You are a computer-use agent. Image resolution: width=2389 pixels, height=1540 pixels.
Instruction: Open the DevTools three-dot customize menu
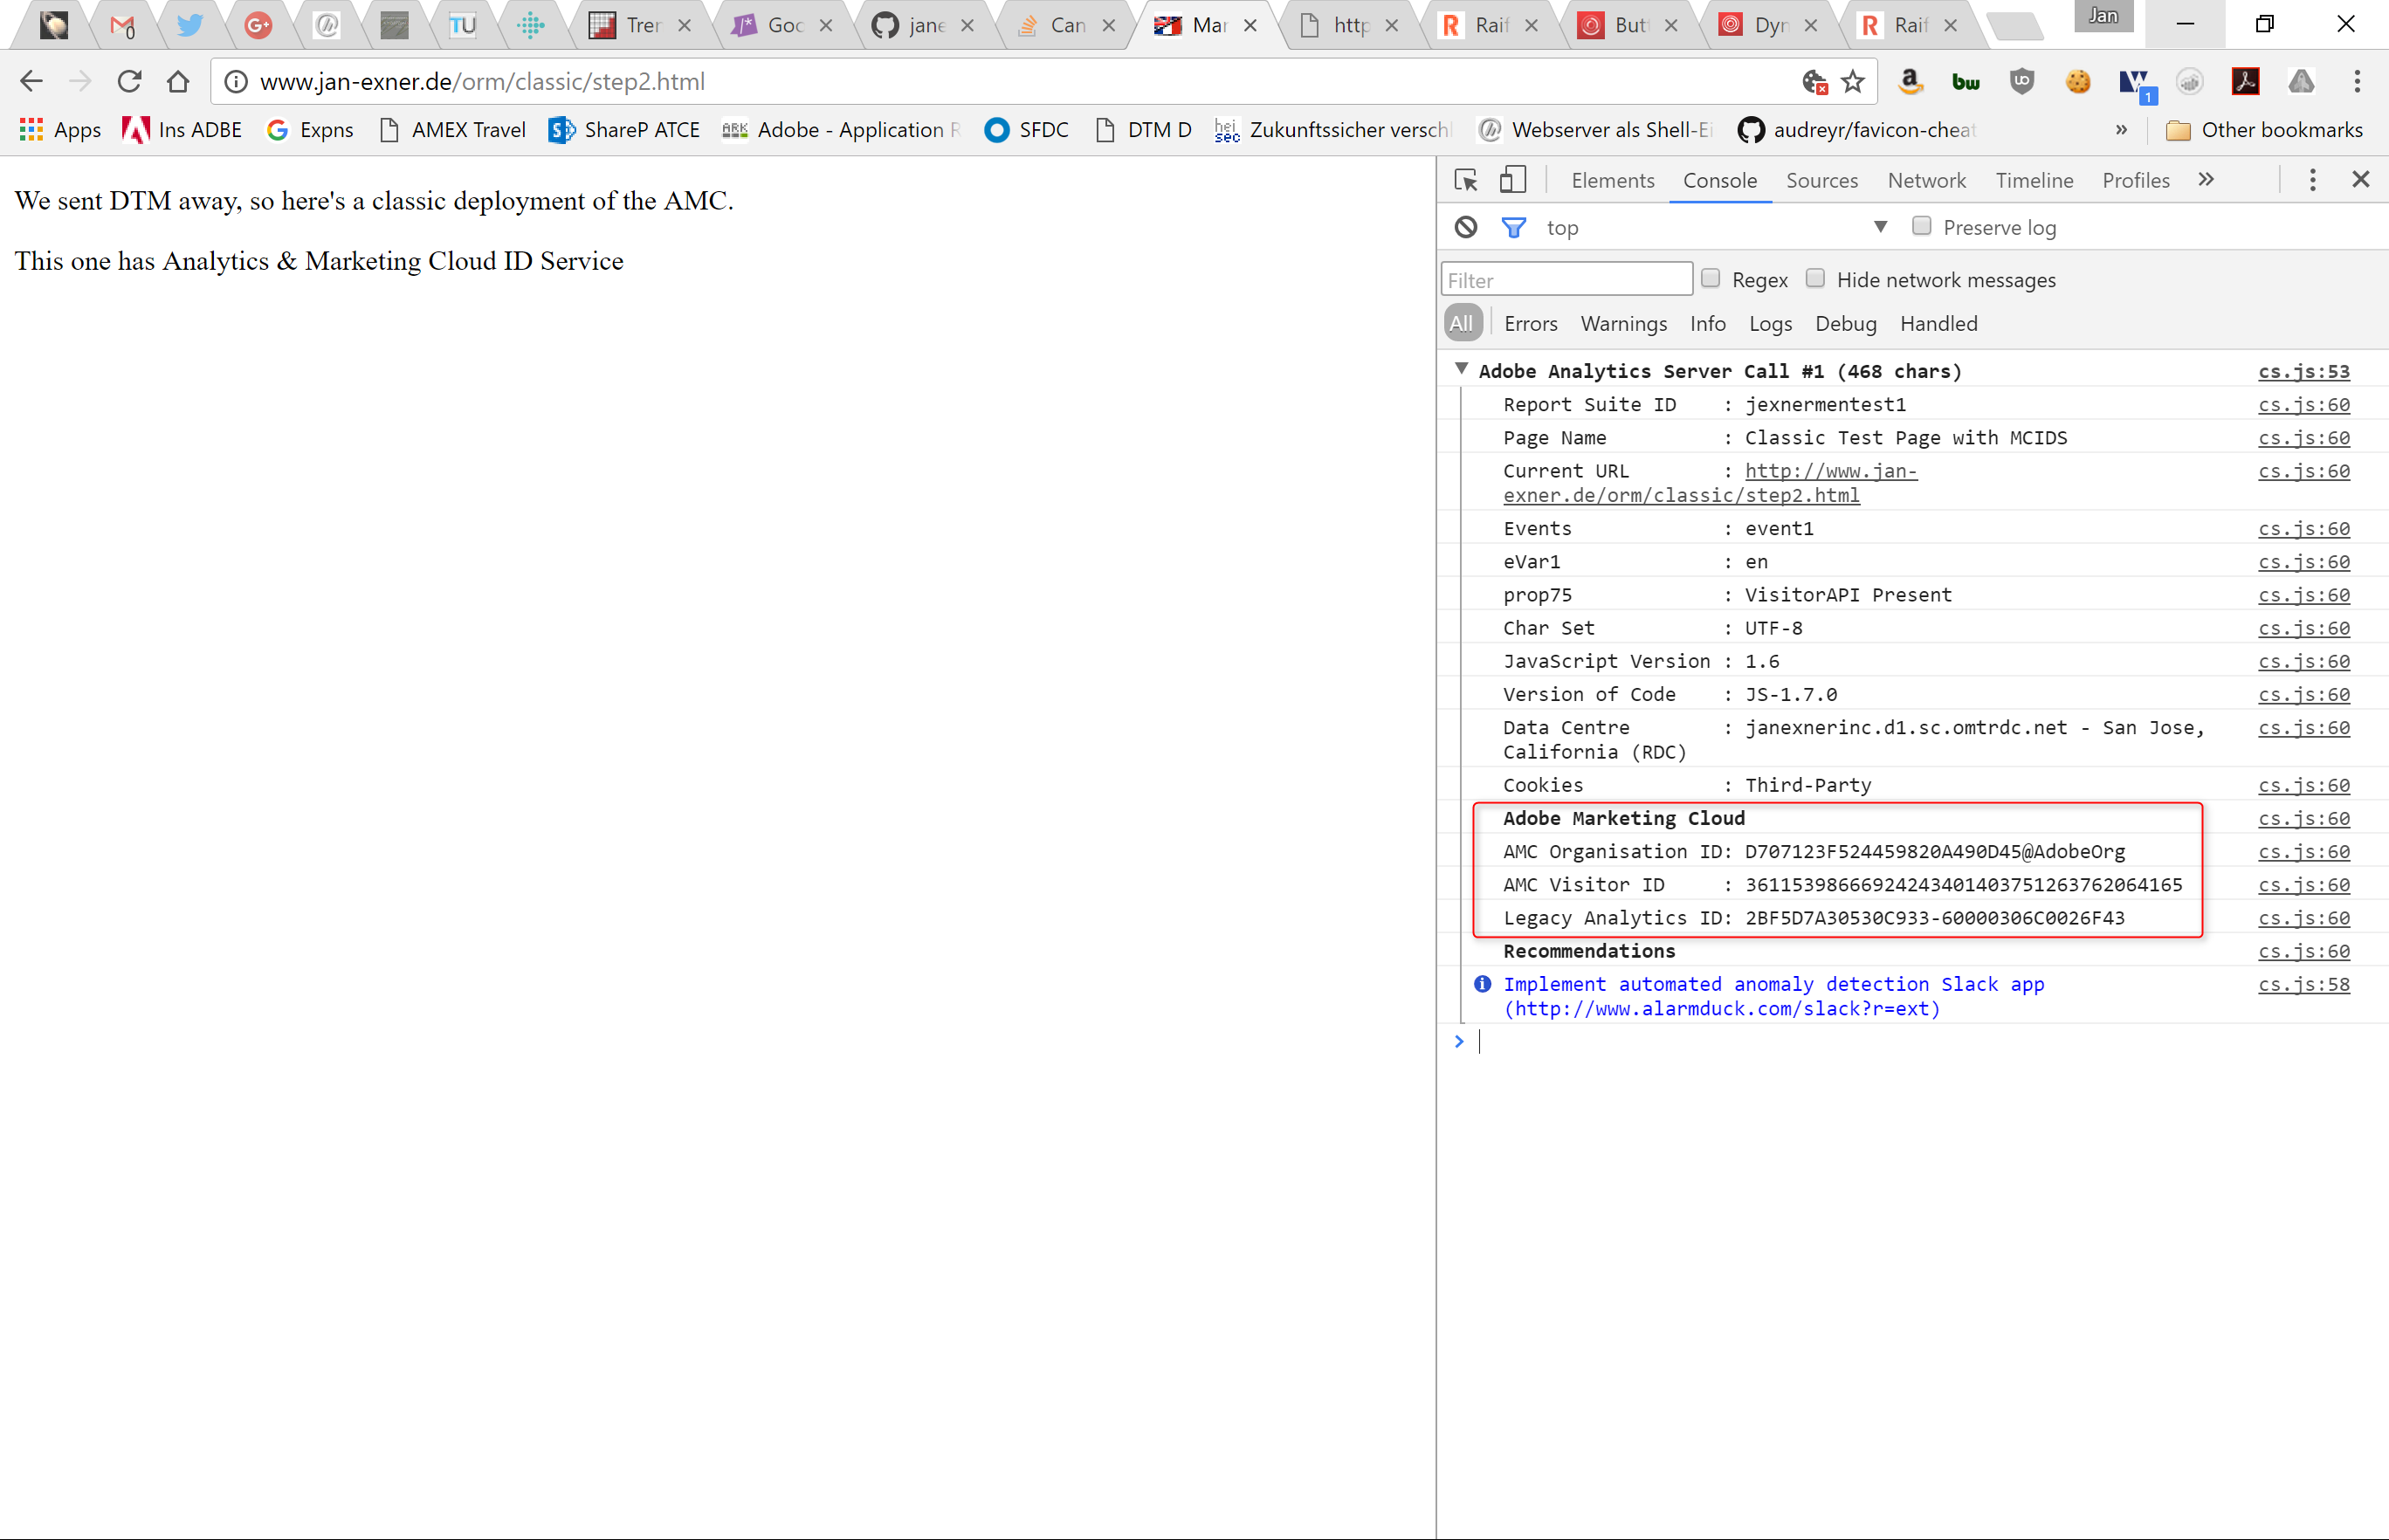coord(2312,180)
